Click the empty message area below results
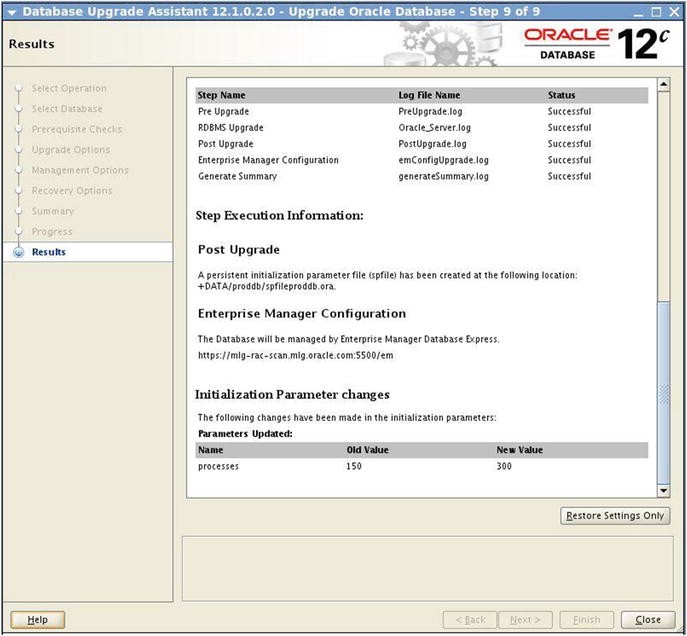The image size is (687, 636). [428, 569]
